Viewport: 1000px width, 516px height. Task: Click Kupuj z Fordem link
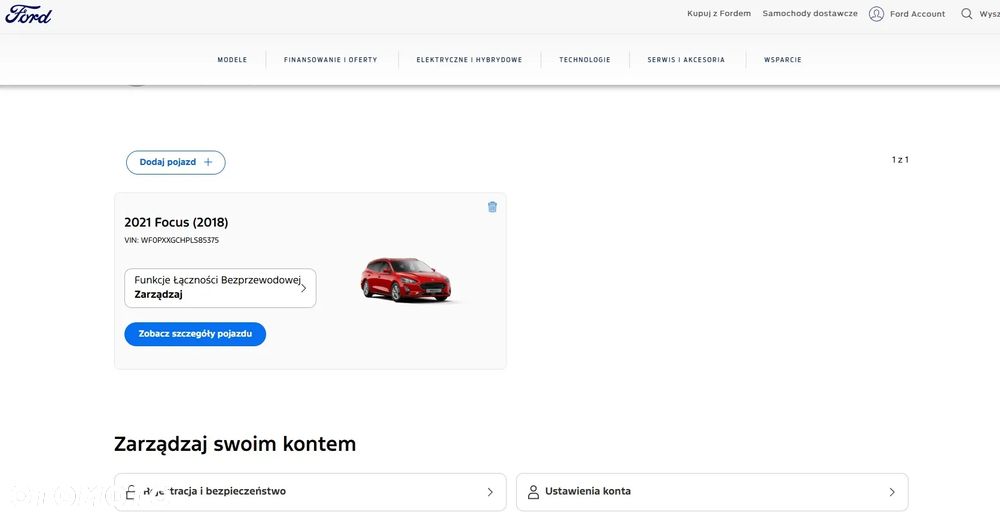(x=719, y=13)
